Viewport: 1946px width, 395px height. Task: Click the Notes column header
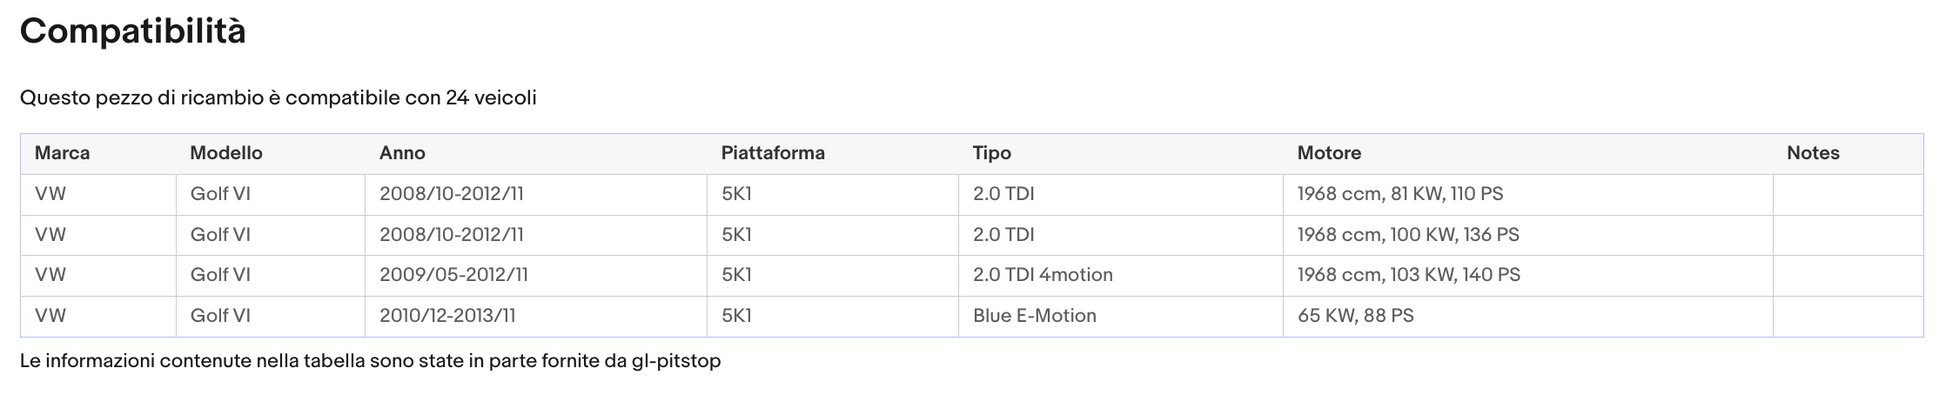[1848, 154]
